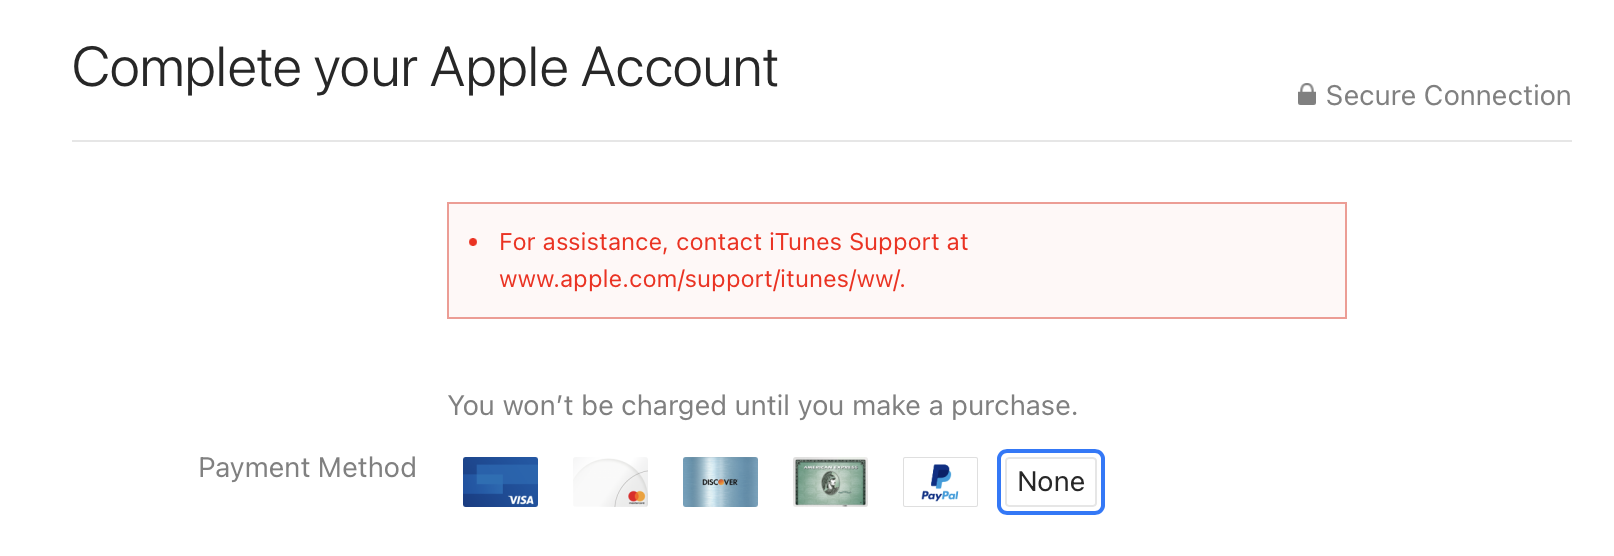Viewport: 1614px width, 556px height.
Task: Click the red bullet in the error box
Action: click(x=473, y=242)
